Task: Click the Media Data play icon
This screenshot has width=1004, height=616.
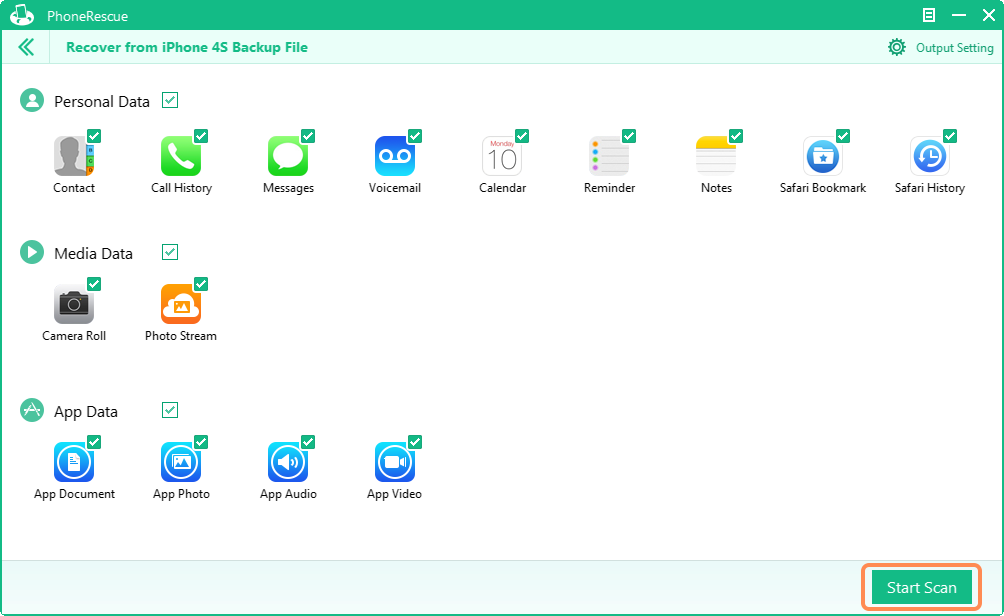Action: (32, 252)
